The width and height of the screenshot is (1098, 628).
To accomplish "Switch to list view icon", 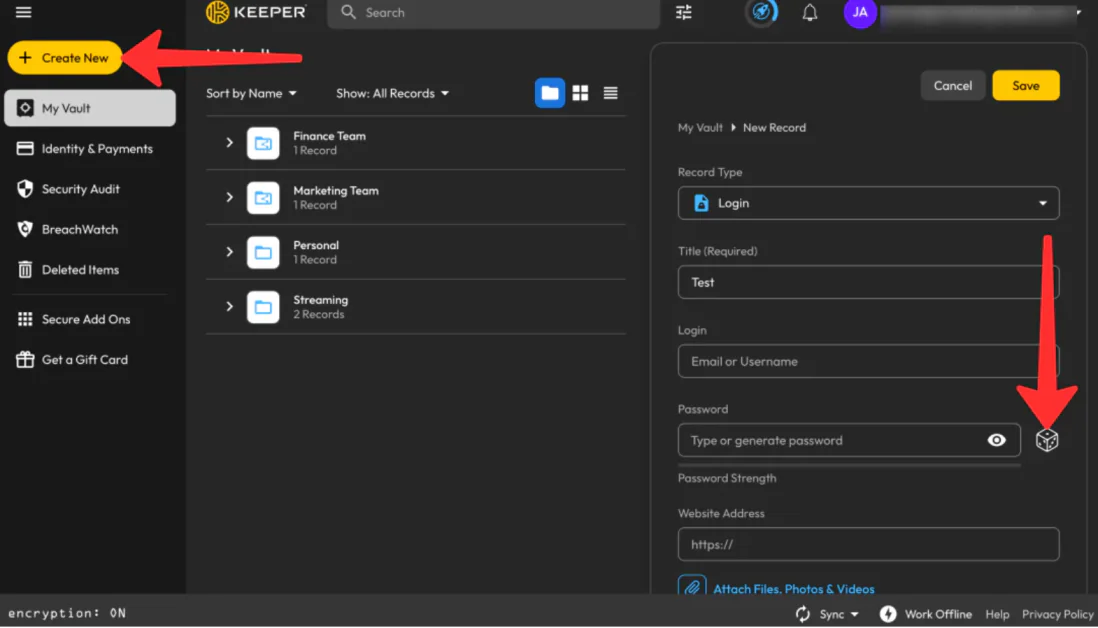I will (611, 93).
